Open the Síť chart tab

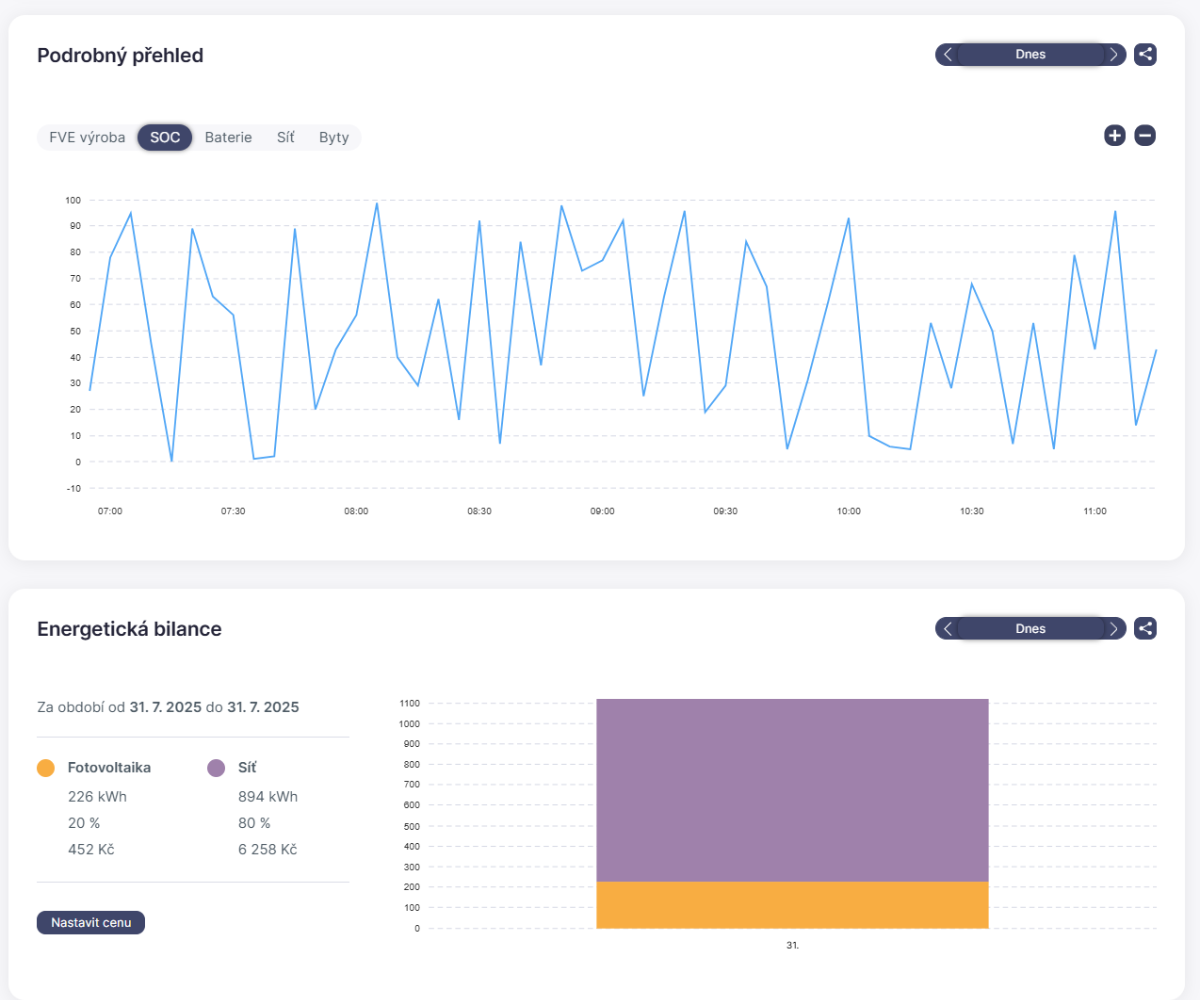pos(286,138)
